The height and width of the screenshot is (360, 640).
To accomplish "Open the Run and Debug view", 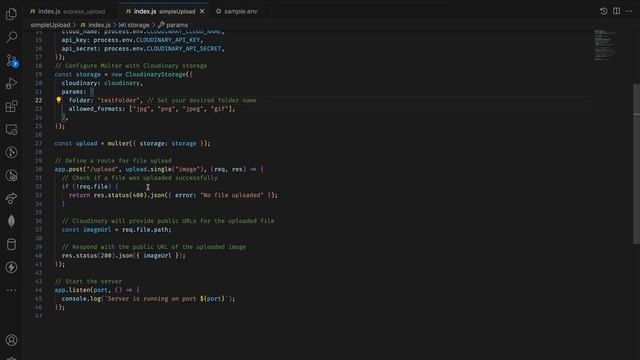I will [x=11, y=83].
